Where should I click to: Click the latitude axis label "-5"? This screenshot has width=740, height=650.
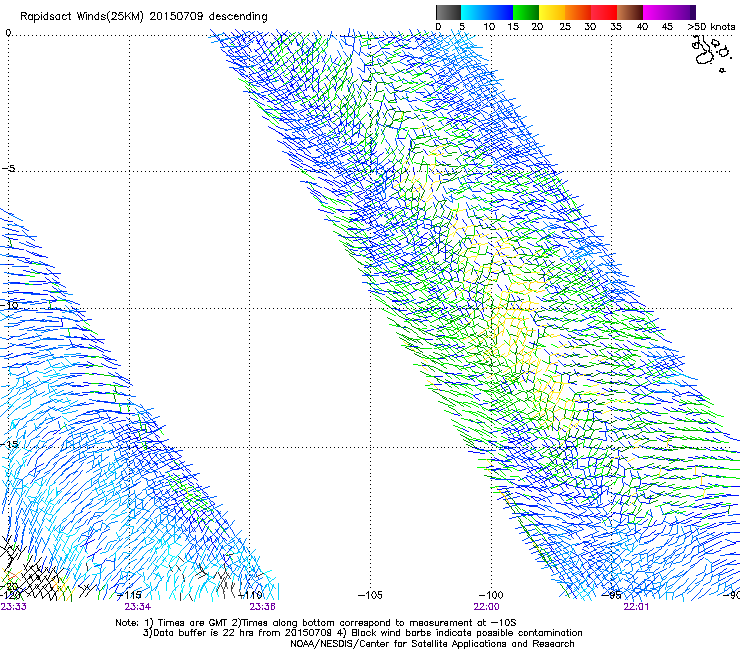pyautogui.click(x=9, y=168)
